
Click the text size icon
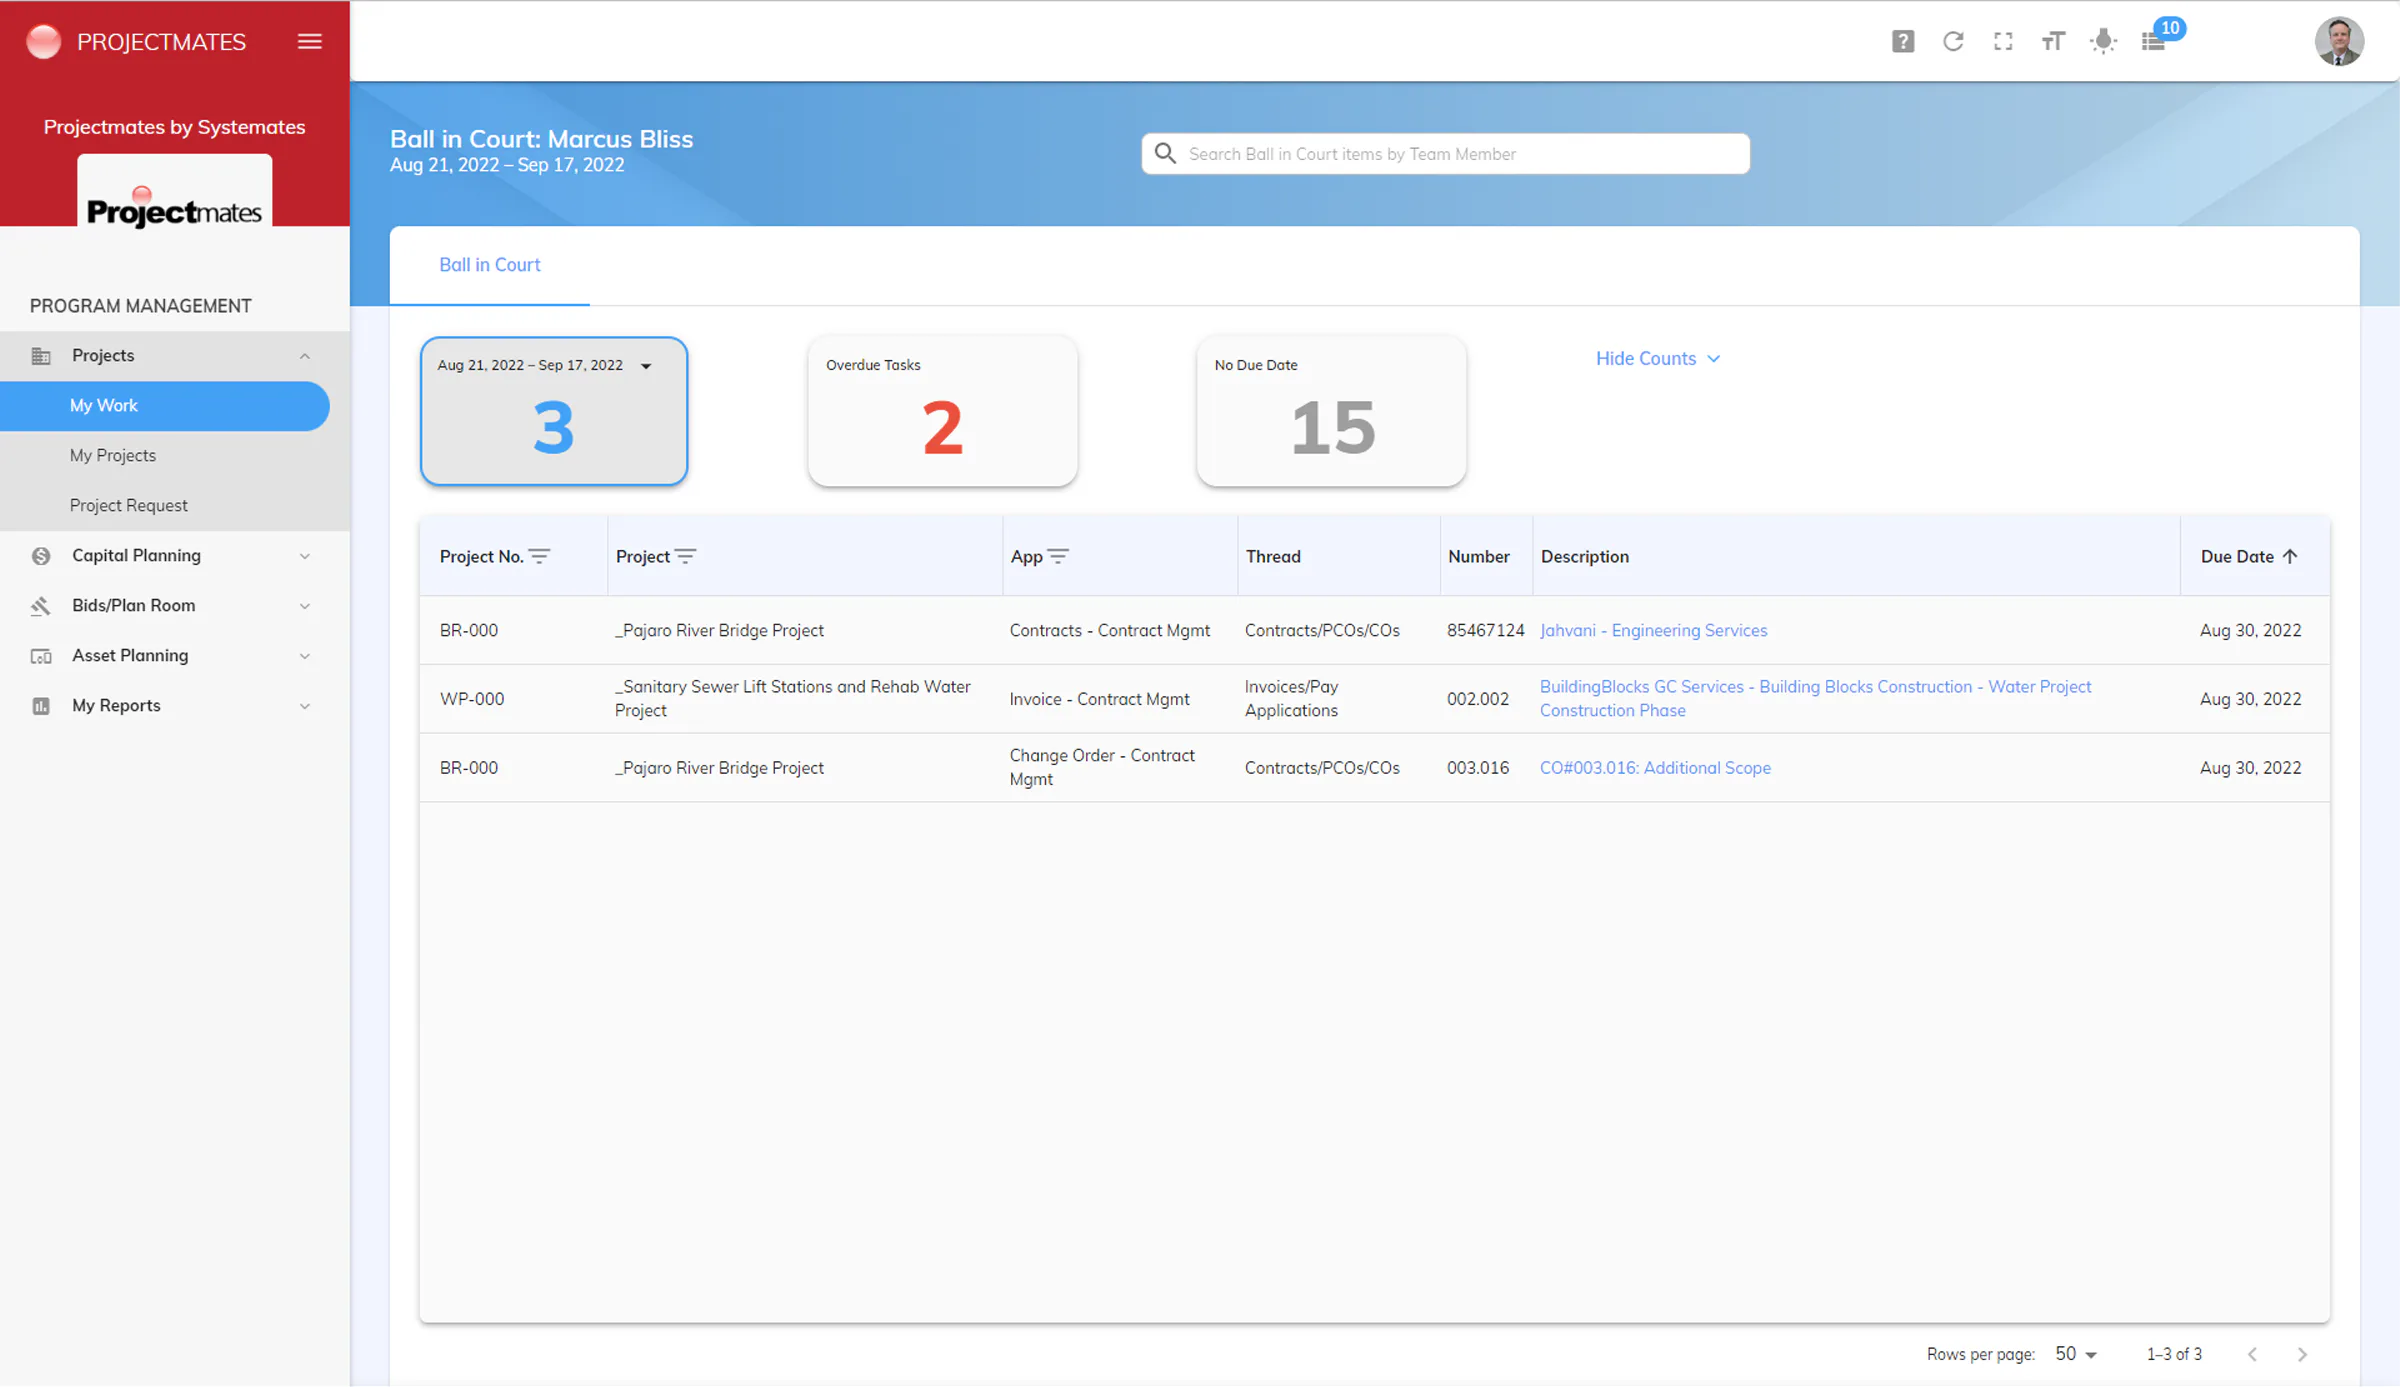(2052, 41)
